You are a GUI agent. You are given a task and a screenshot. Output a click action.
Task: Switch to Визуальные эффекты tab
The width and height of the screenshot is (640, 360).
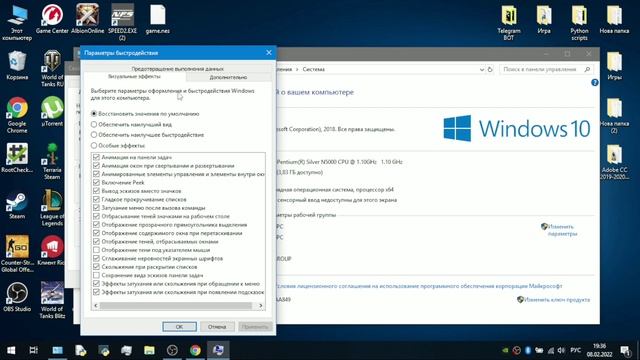(x=134, y=76)
